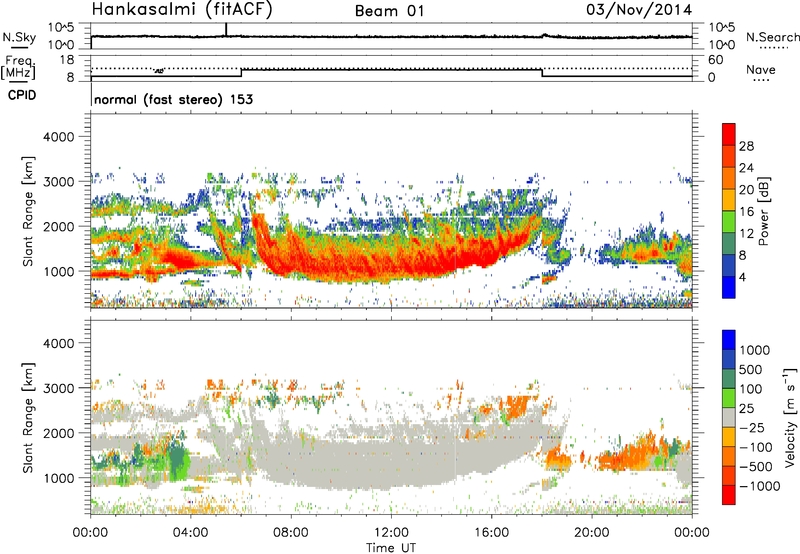Select the N.Search legend label

click(x=772, y=37)
